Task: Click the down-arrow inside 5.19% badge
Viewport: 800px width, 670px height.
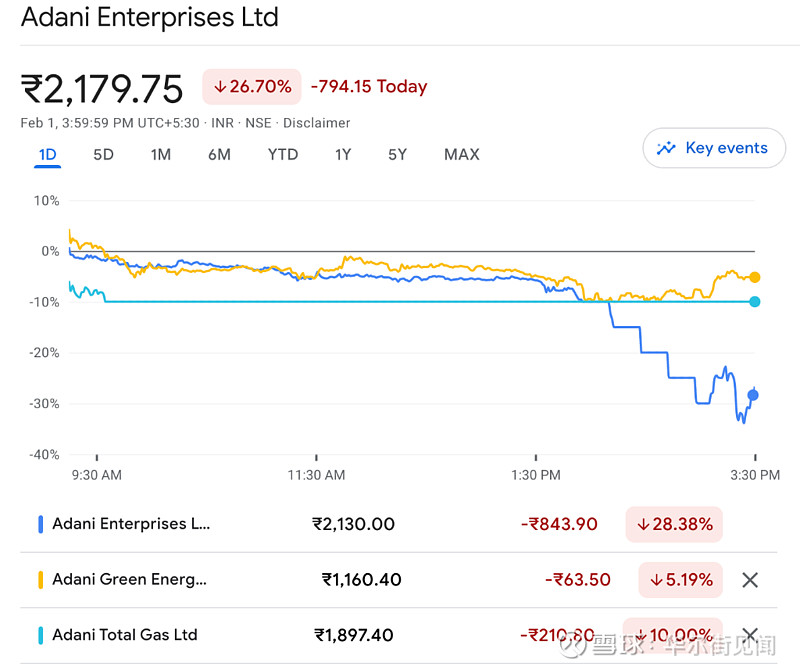Action: pos(657,580)
